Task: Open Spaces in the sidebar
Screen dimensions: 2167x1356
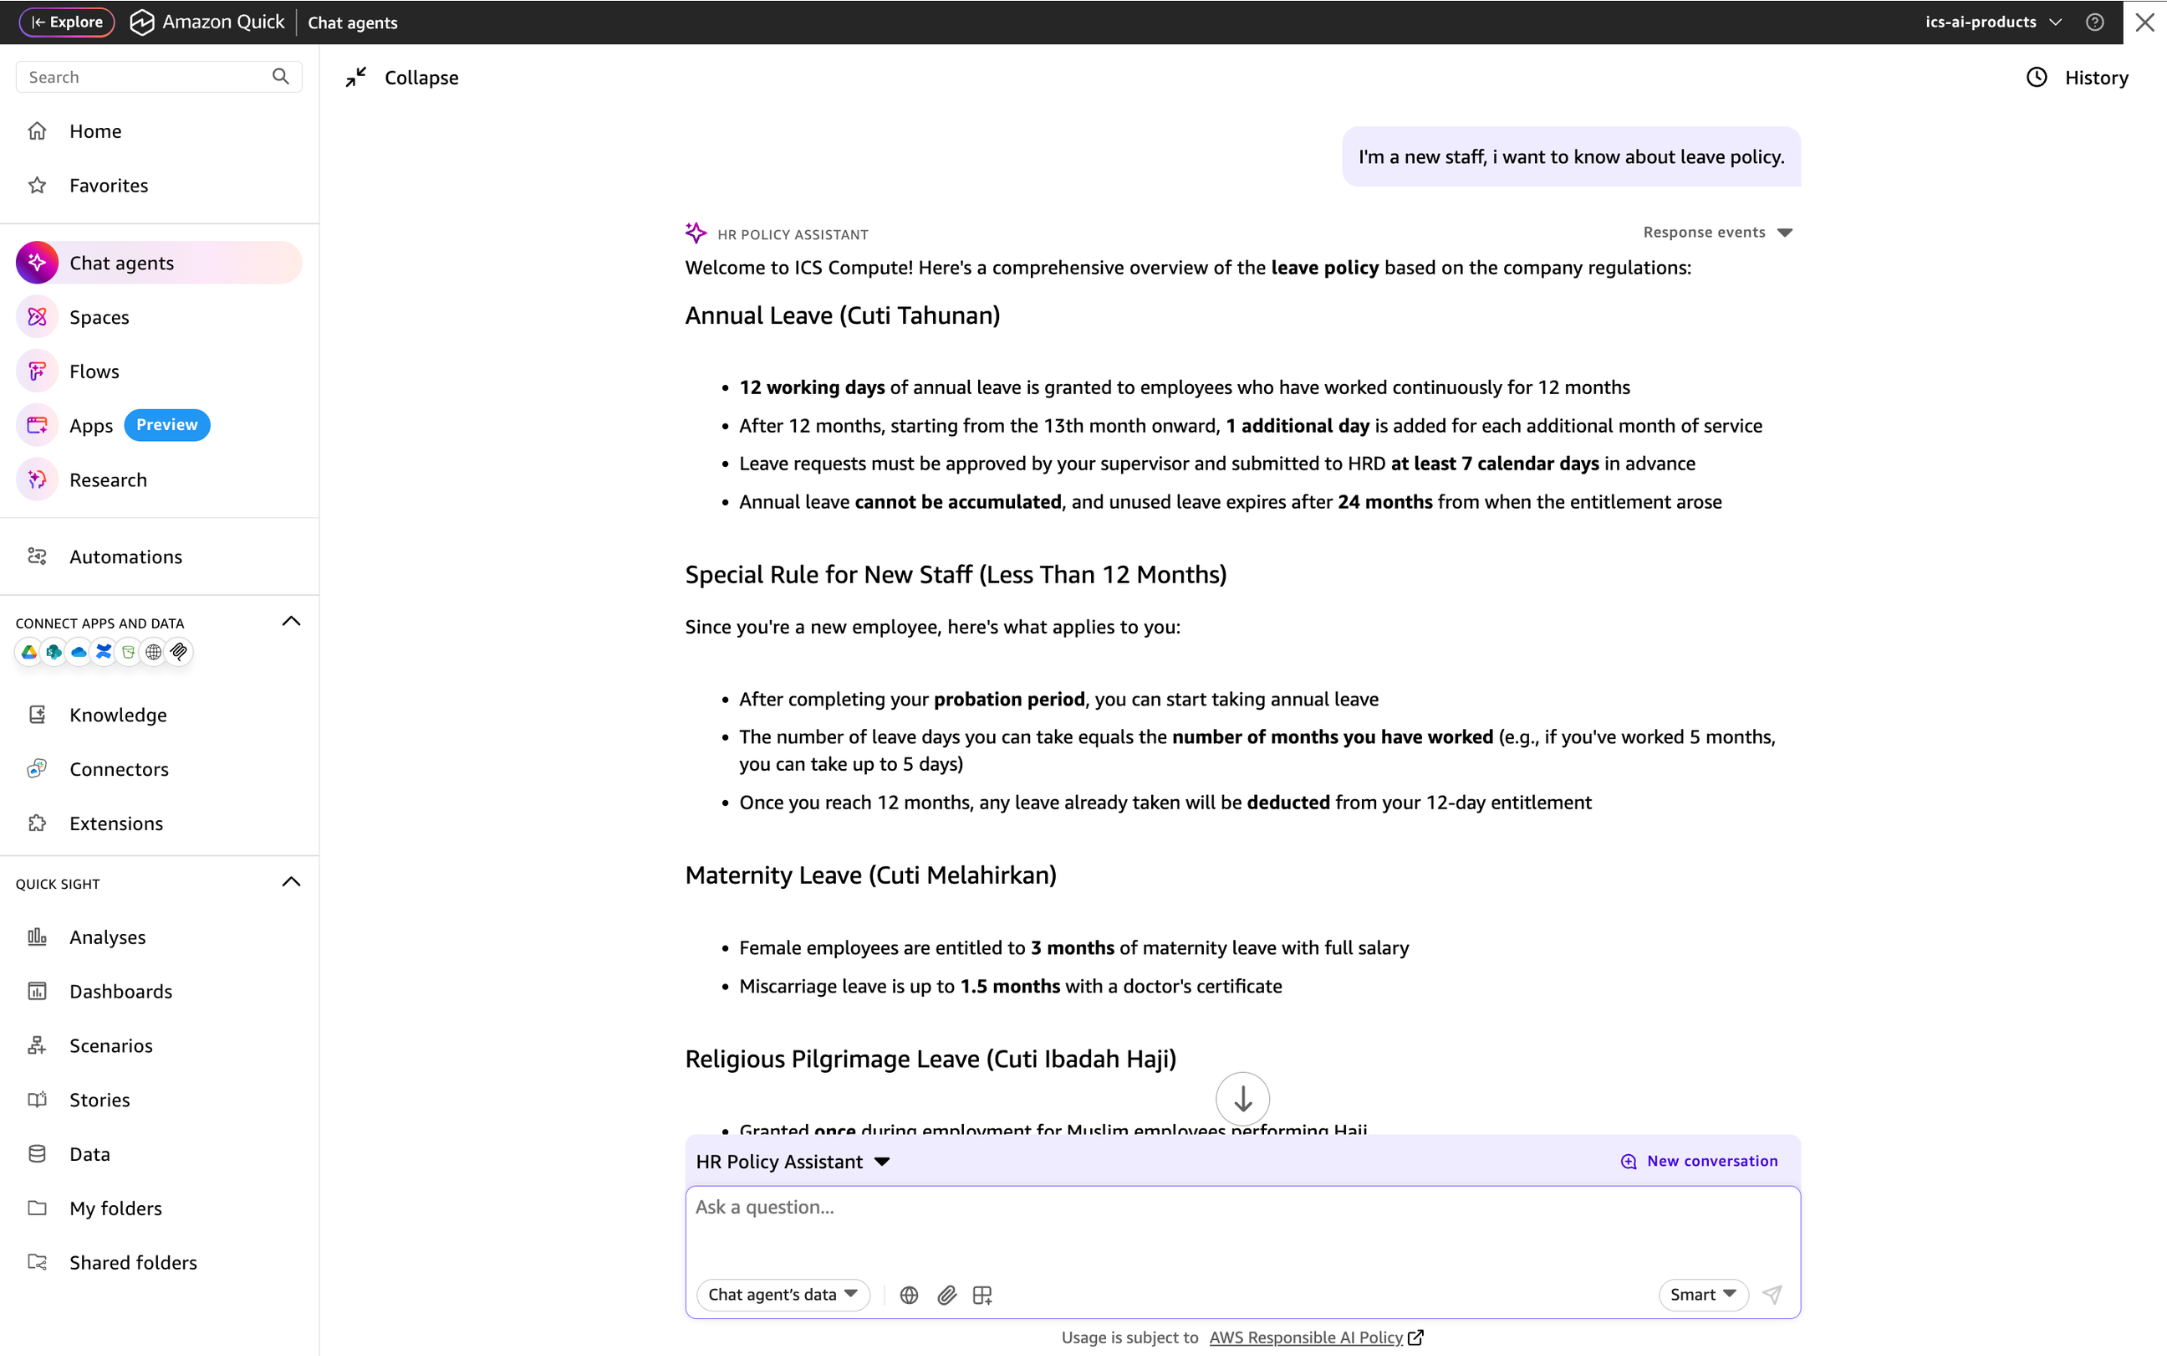Action: pos(159,317)
